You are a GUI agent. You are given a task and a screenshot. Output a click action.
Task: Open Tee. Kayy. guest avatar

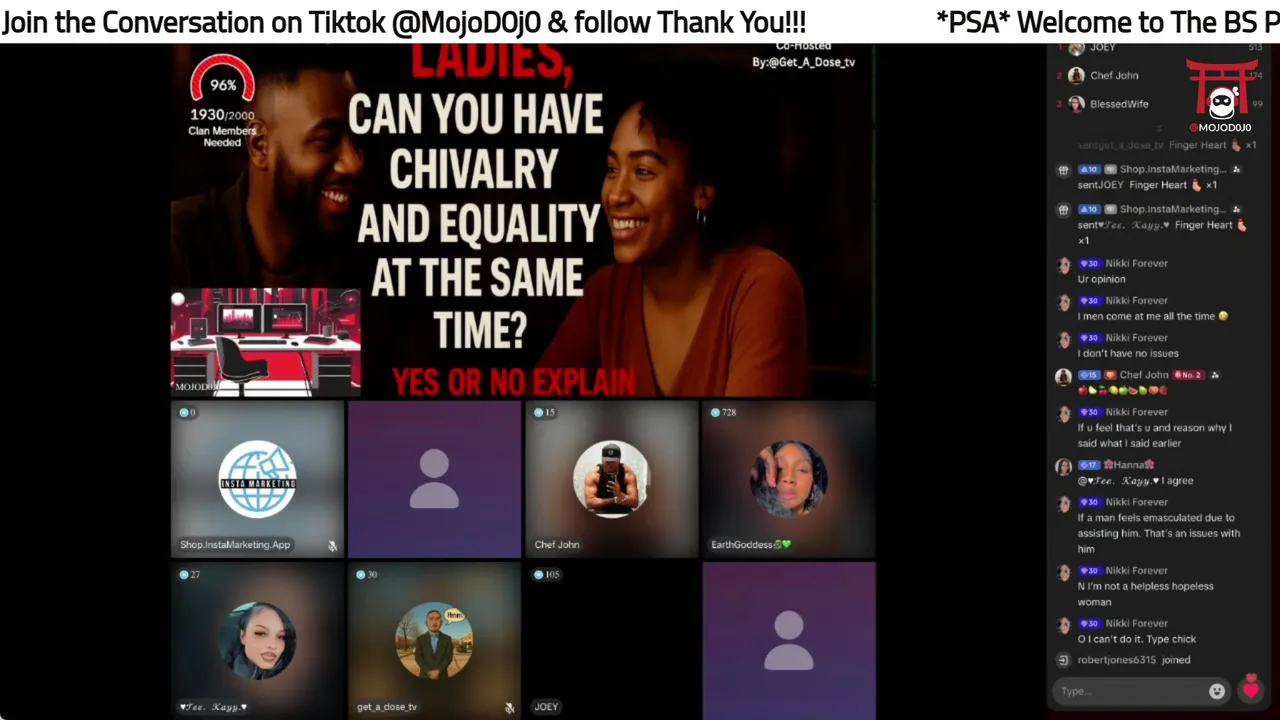(x=257, y=641)
